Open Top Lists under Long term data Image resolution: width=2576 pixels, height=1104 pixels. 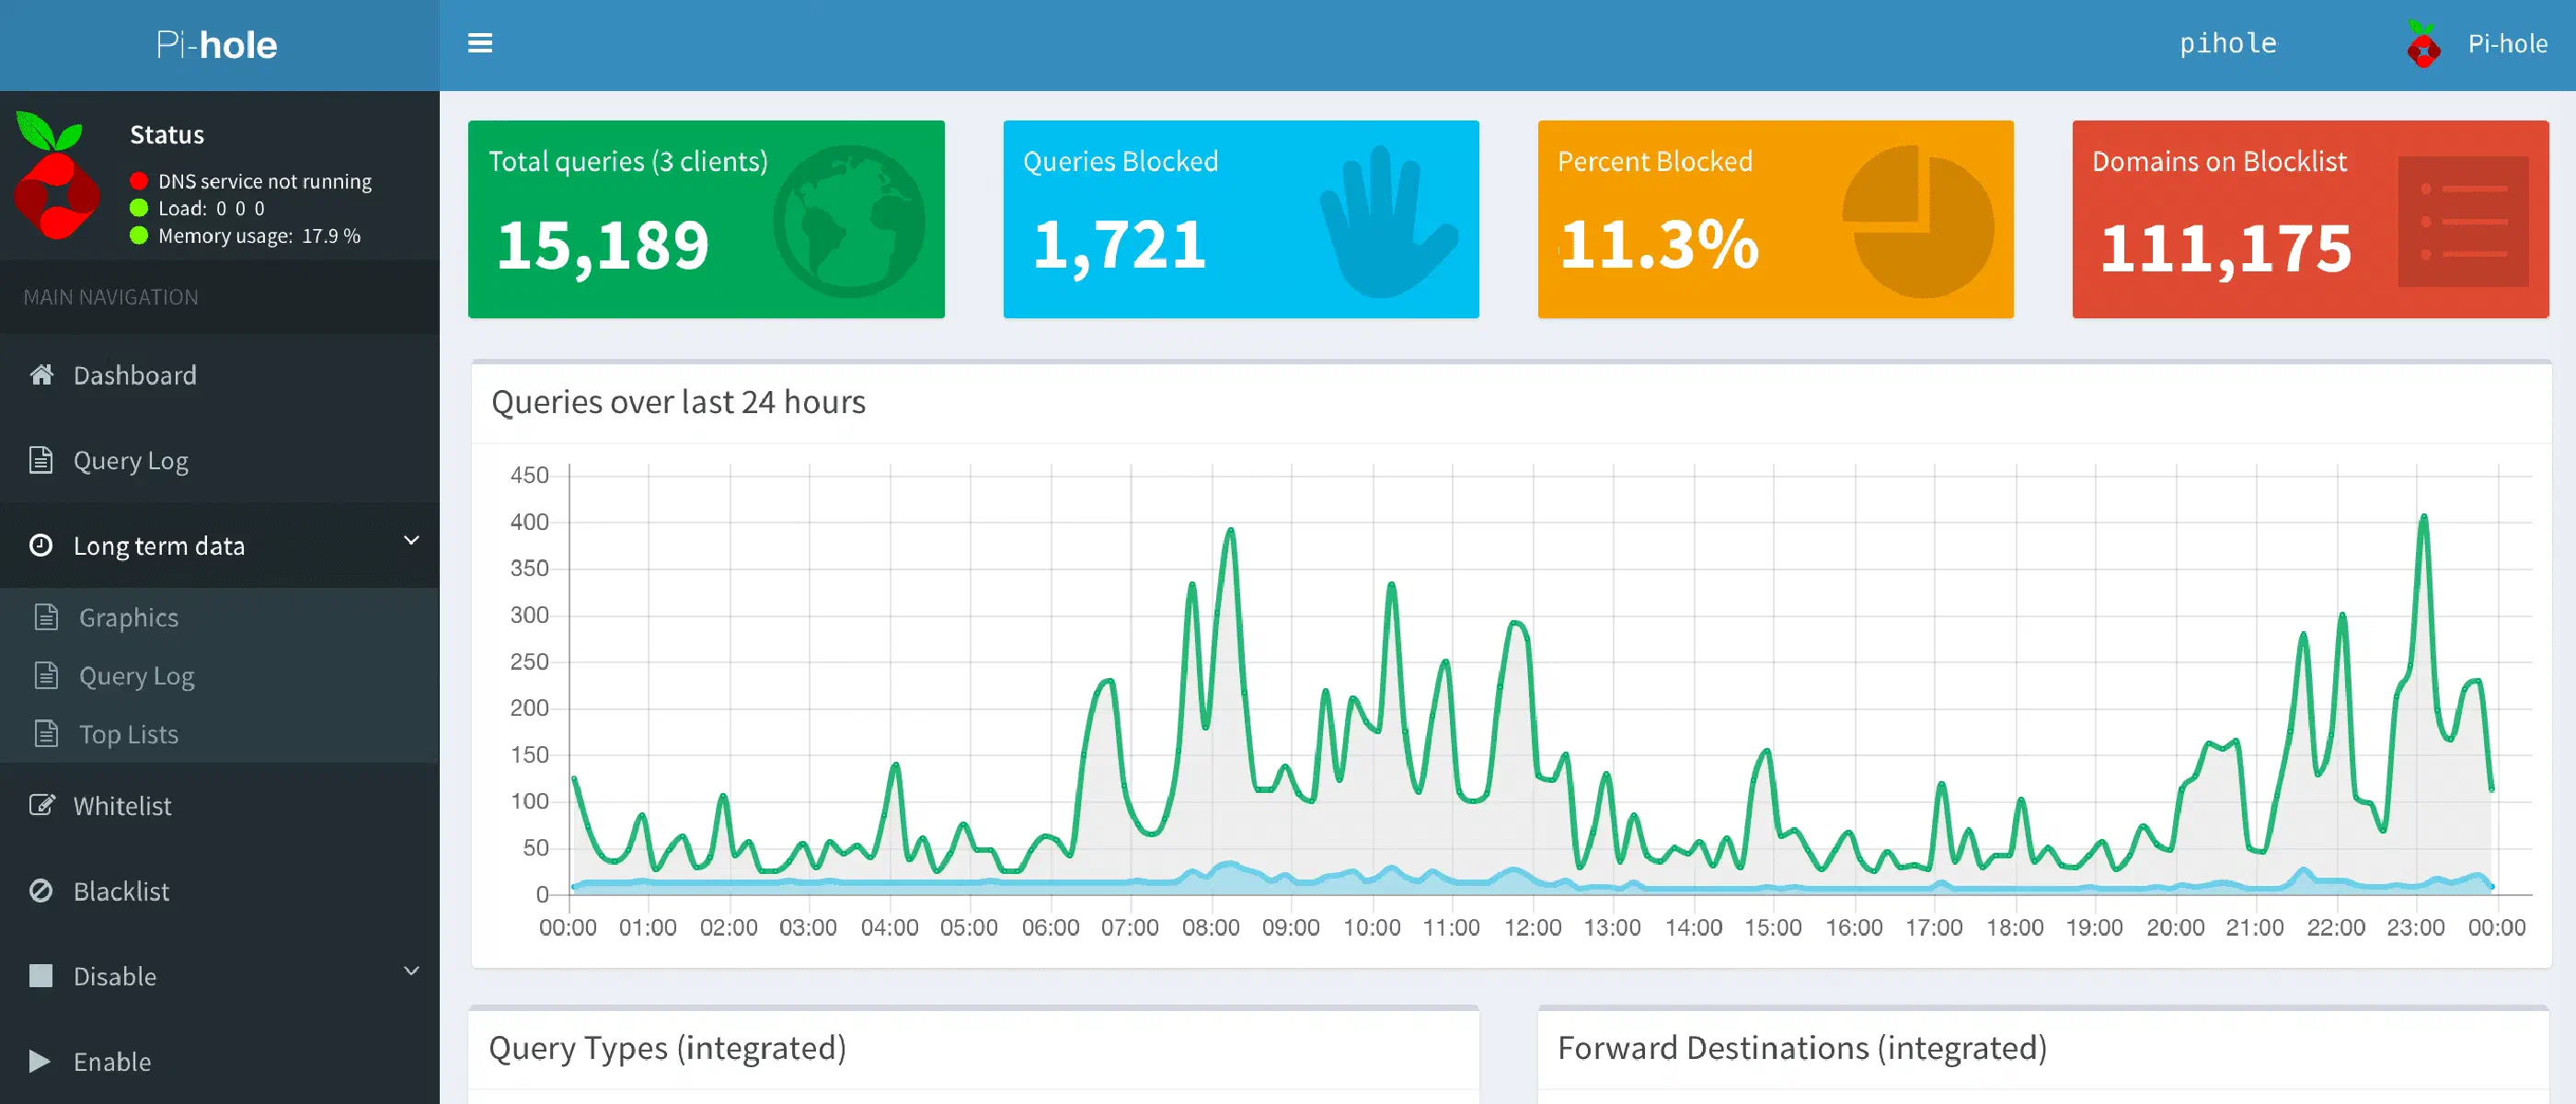128,734
